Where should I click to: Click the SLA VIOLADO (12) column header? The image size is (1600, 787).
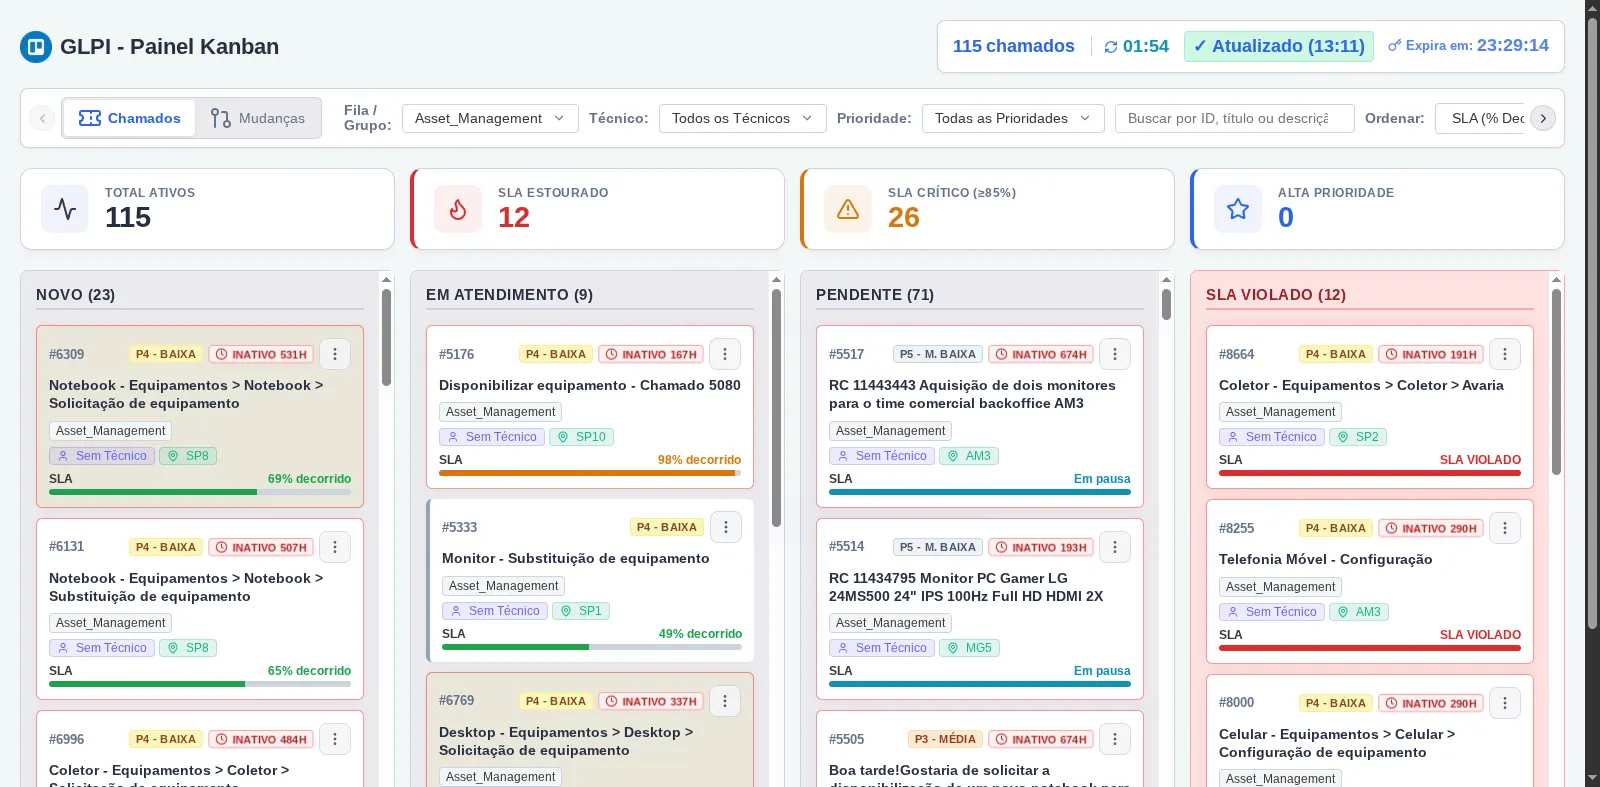point(1276,294)
